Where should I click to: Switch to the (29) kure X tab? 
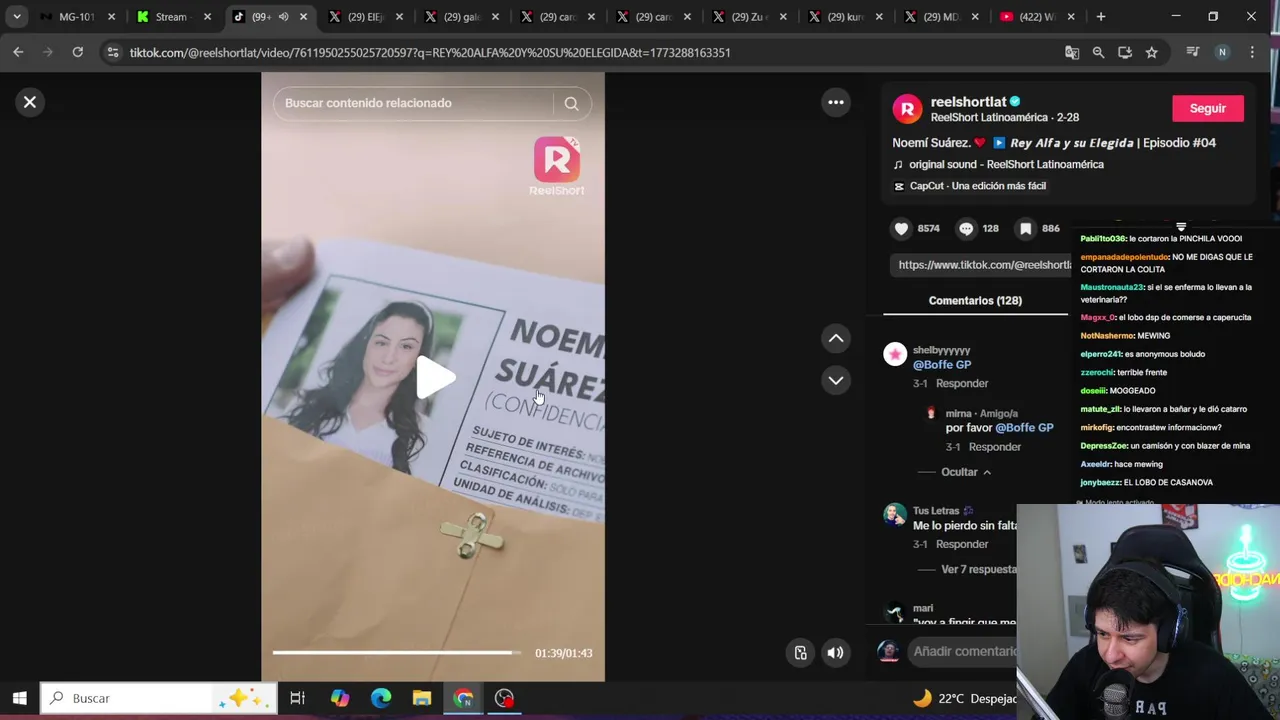click(845, 17)
